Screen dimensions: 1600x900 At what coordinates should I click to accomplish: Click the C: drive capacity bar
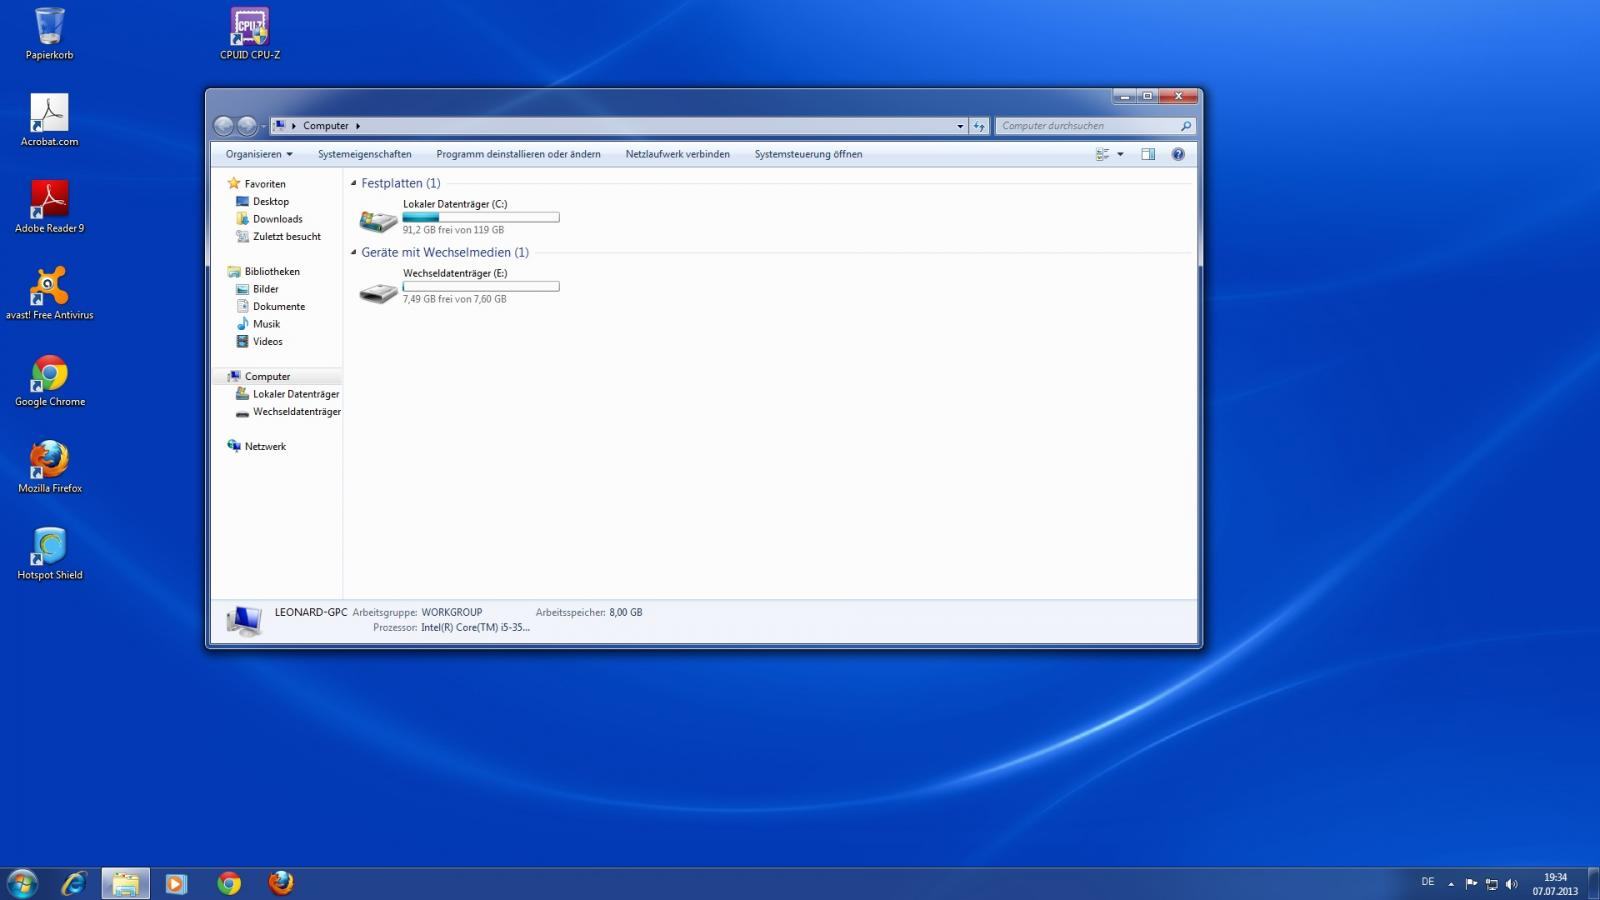pos(481,217)
